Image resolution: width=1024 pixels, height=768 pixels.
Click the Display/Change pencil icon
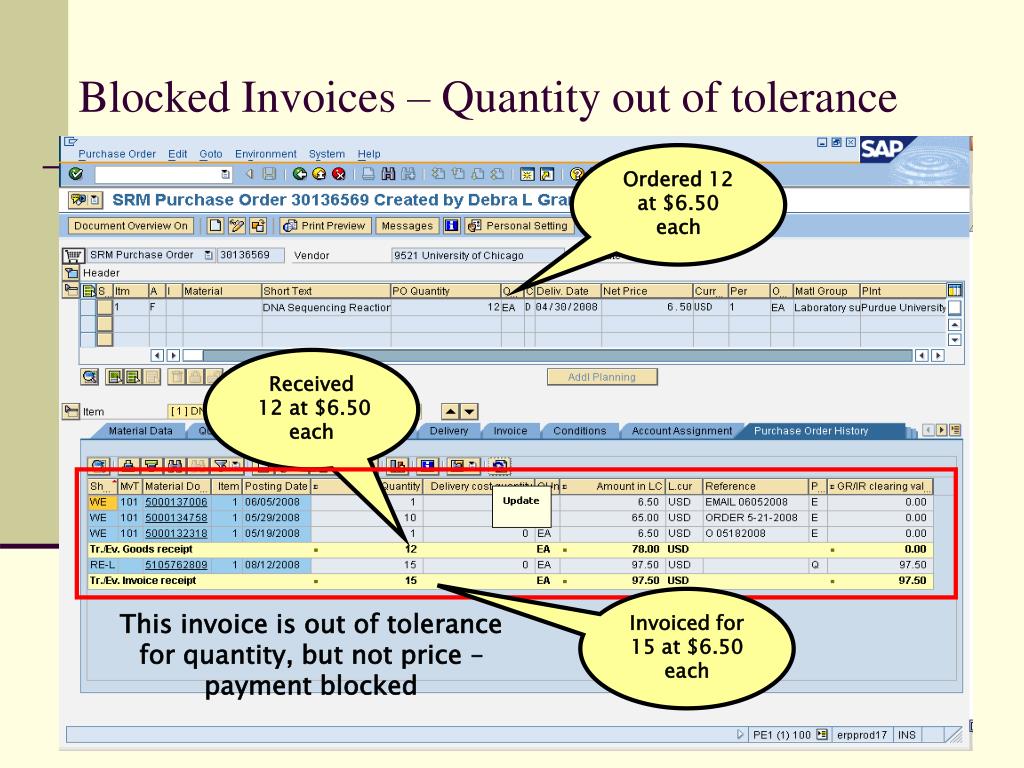coord(236,226)
